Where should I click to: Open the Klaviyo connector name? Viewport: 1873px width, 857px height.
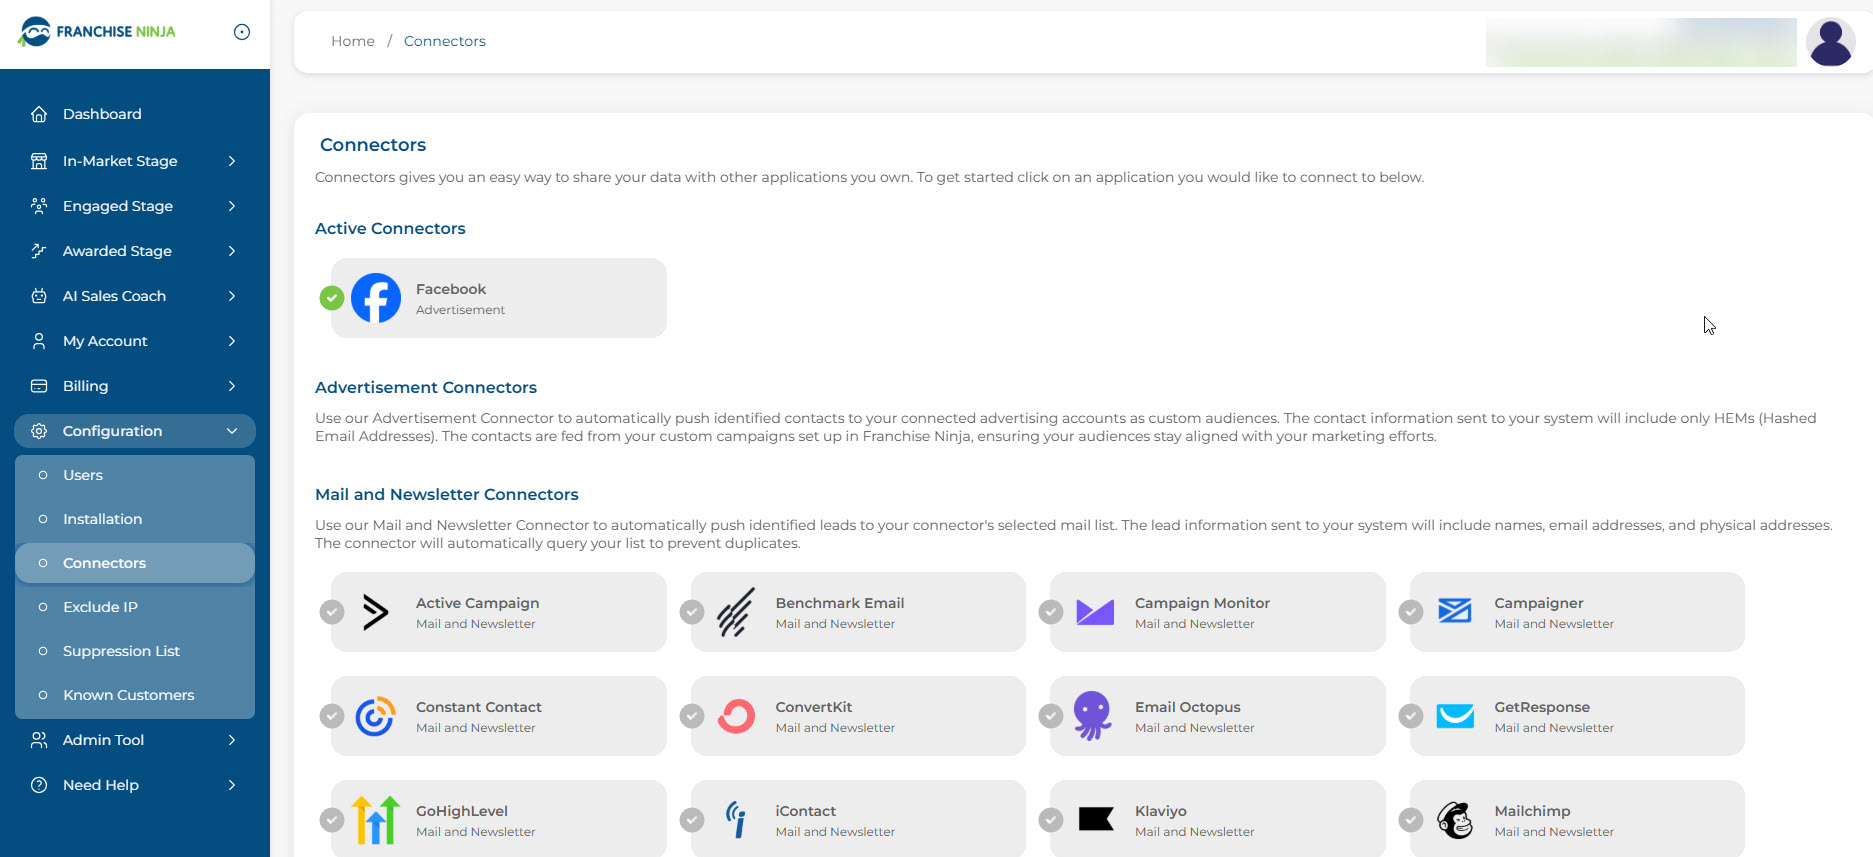[1161, 811]
